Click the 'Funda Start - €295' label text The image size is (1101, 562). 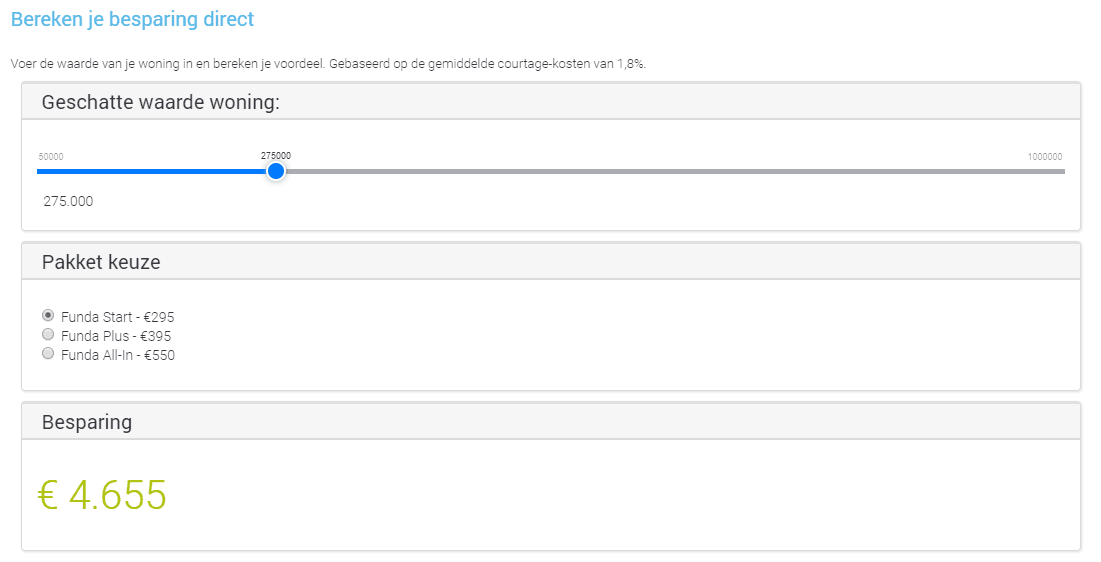coord(117,317)
